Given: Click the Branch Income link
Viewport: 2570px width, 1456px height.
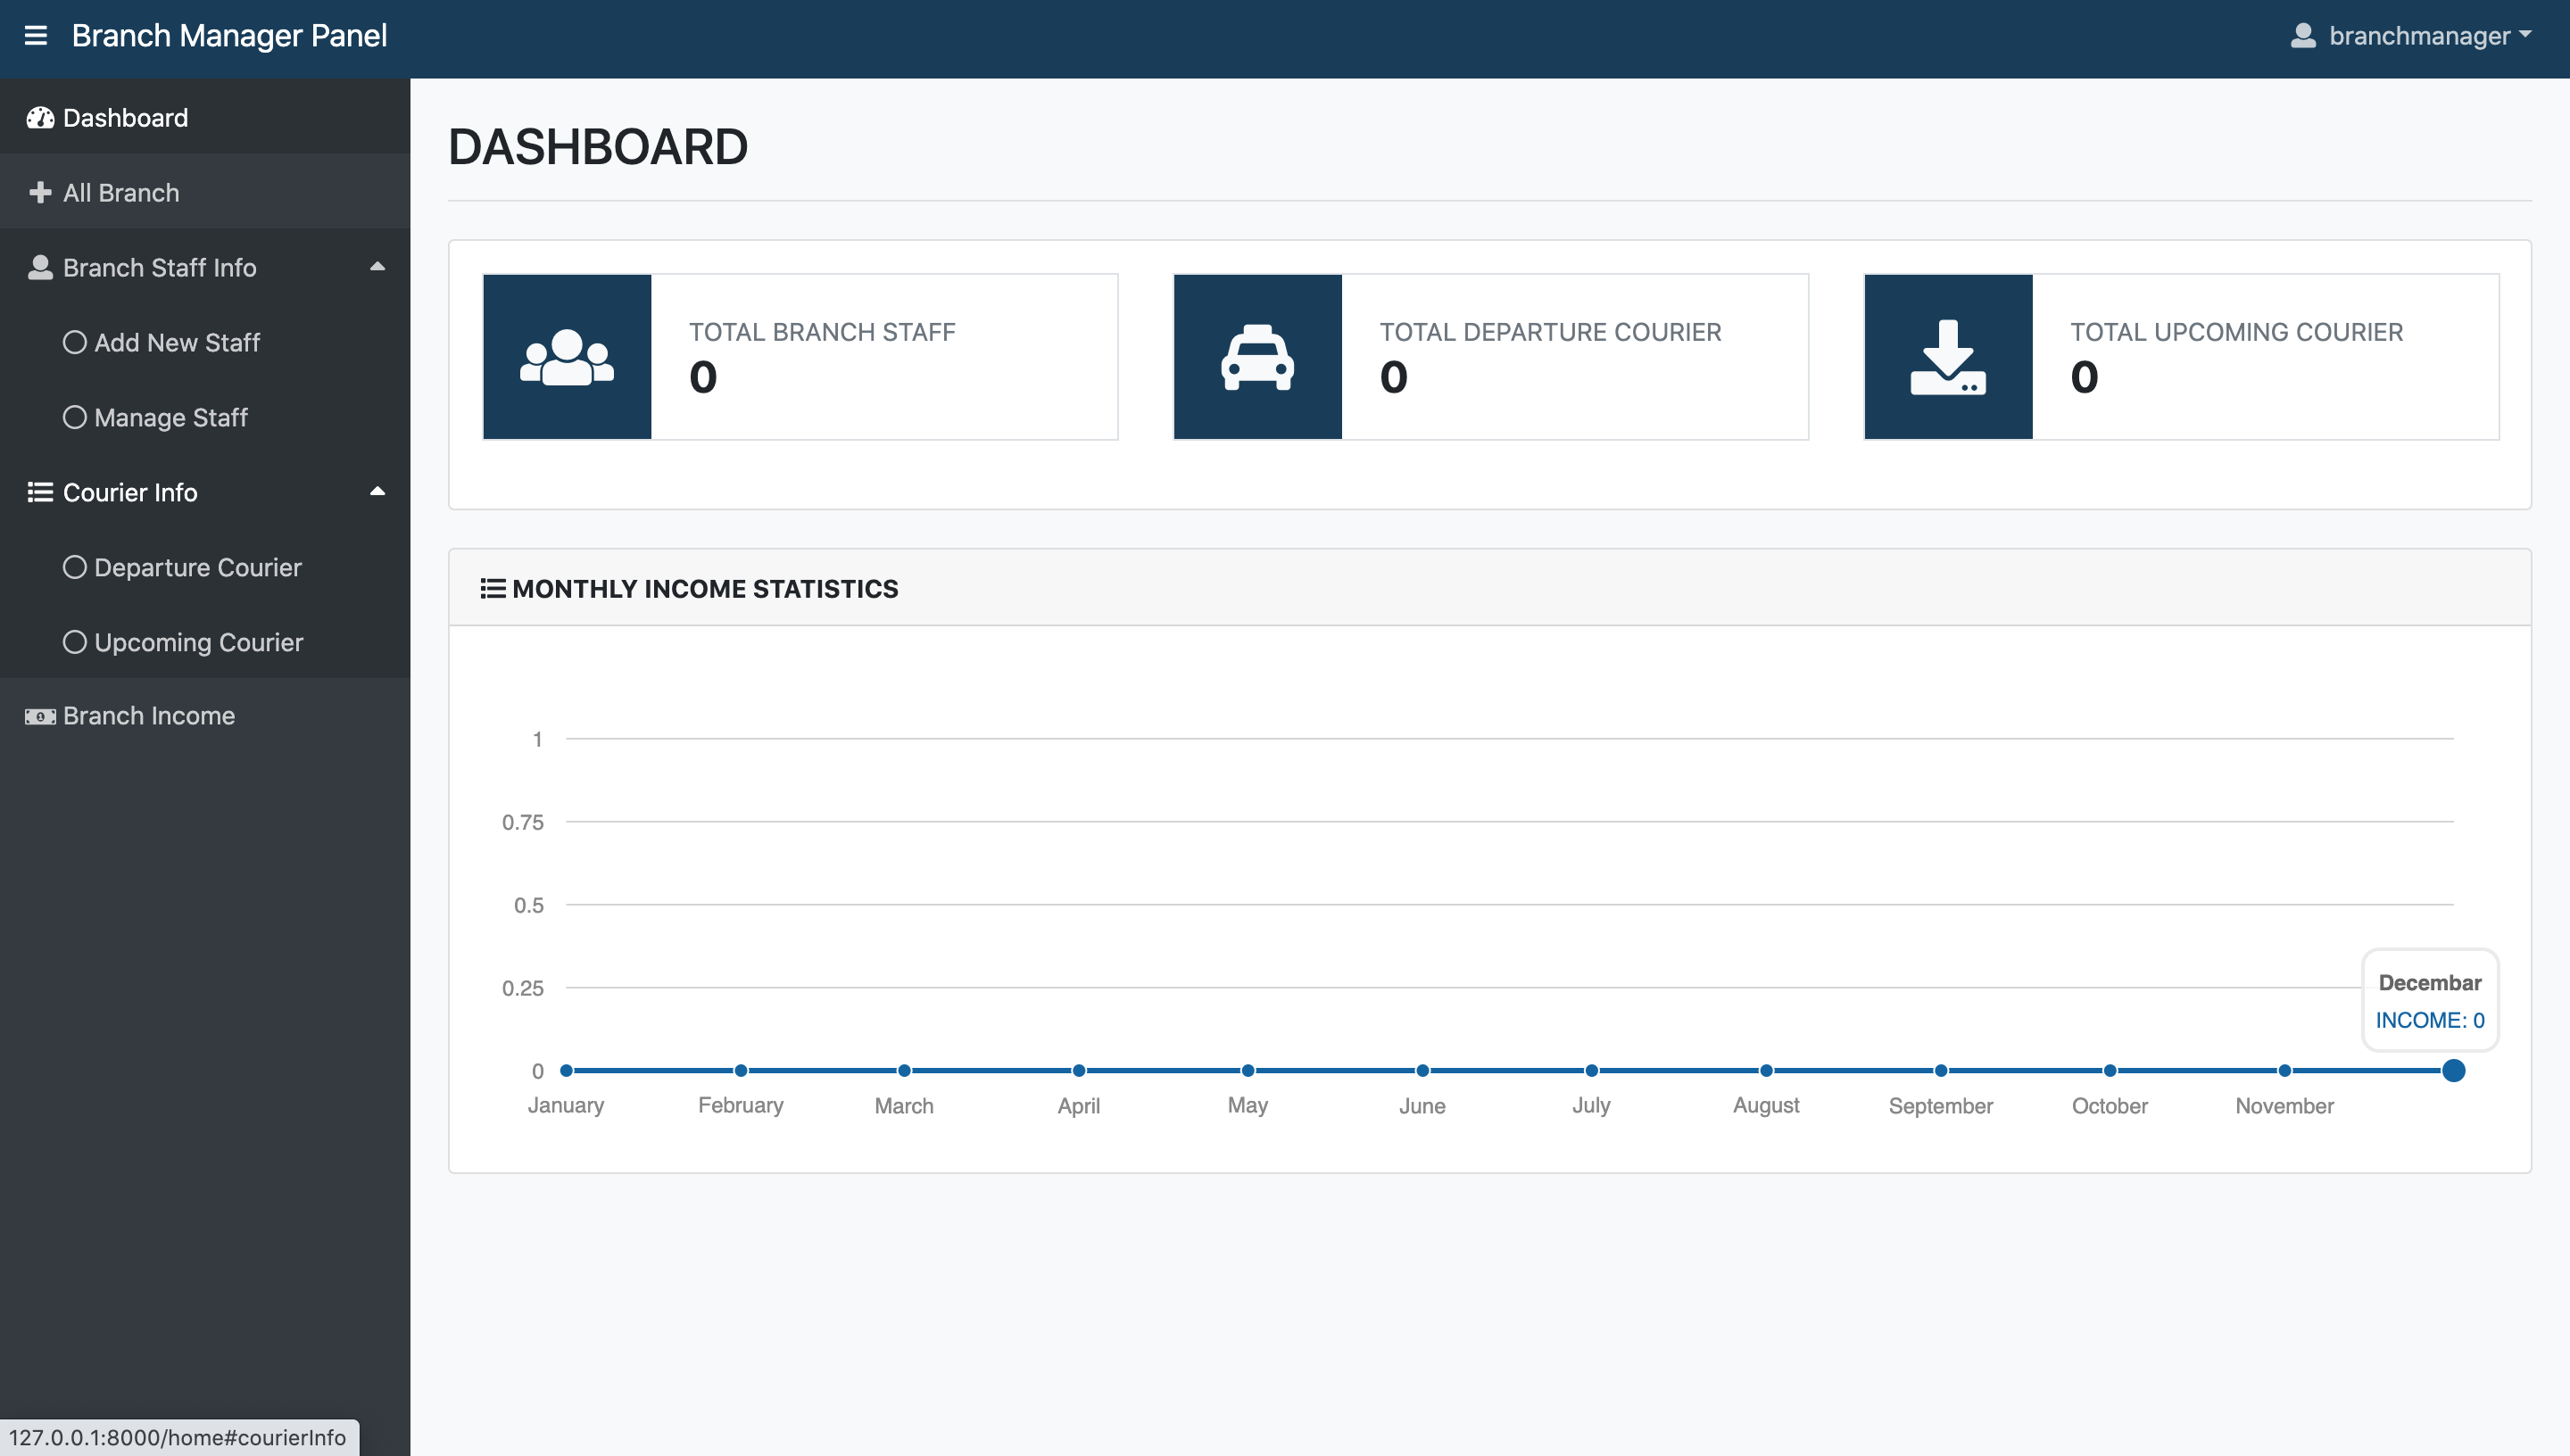Looking at the screenshot, I should tap(149, 716).
